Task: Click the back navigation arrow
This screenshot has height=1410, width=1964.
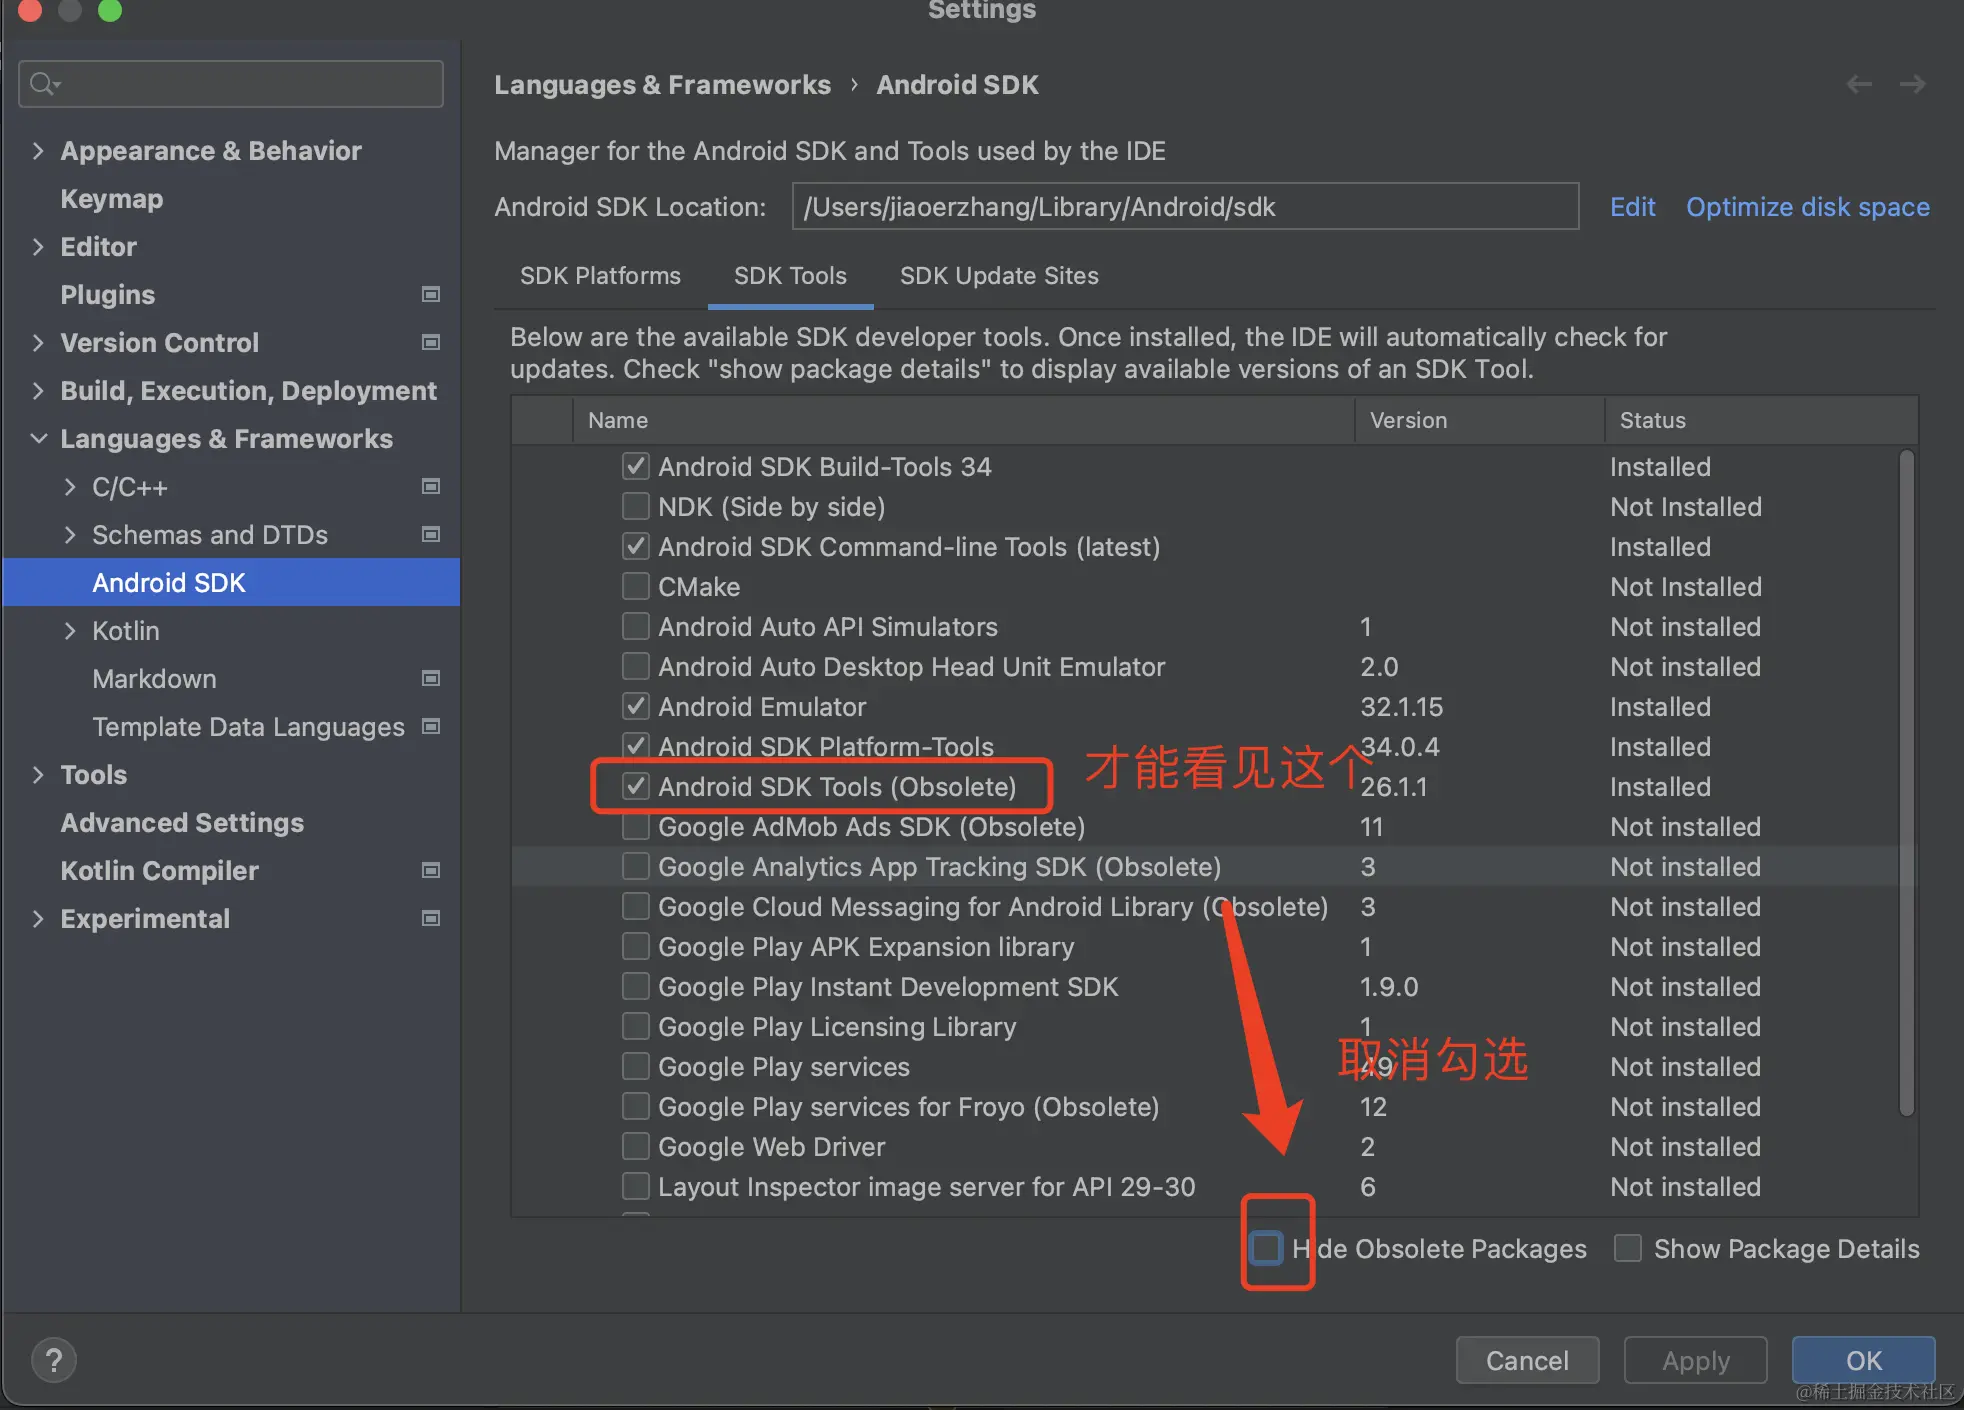Action: pos(1859,85)
